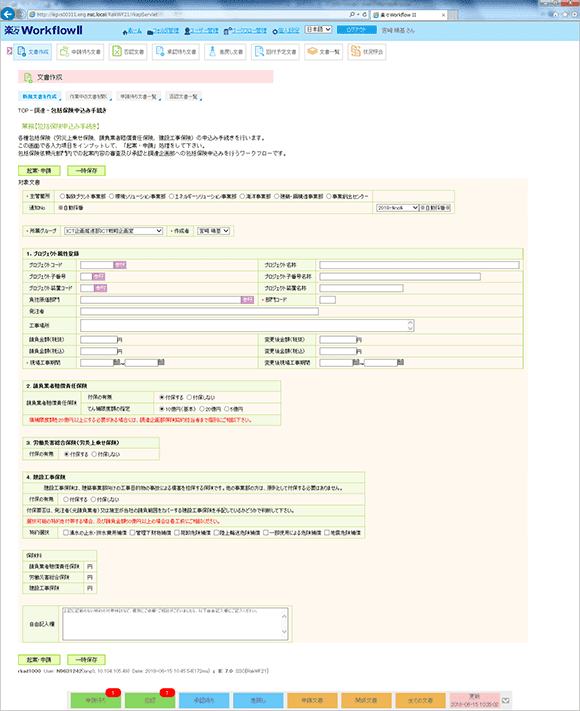This screenshot has height=711, width=580.
Task: Switch to the 作業中の文書を開く tab
Action: coord(89,97)
